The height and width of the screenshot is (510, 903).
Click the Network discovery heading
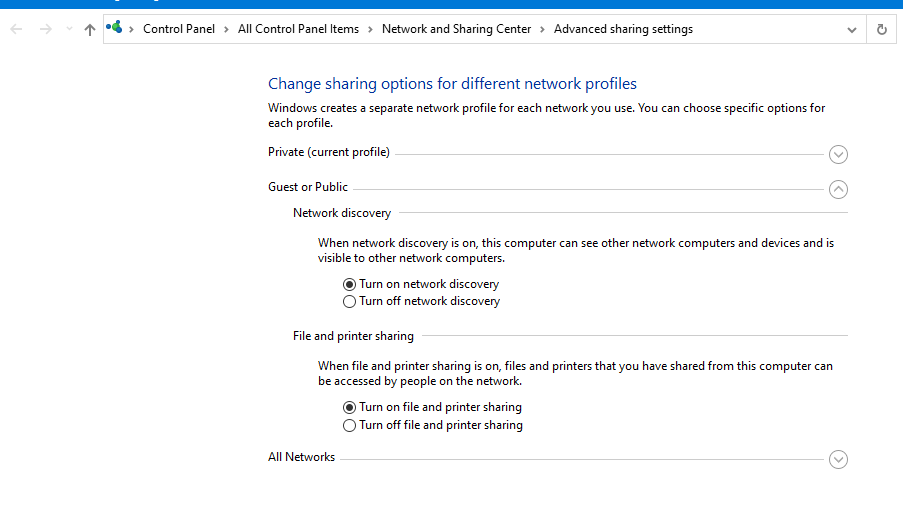coord(342,213)
